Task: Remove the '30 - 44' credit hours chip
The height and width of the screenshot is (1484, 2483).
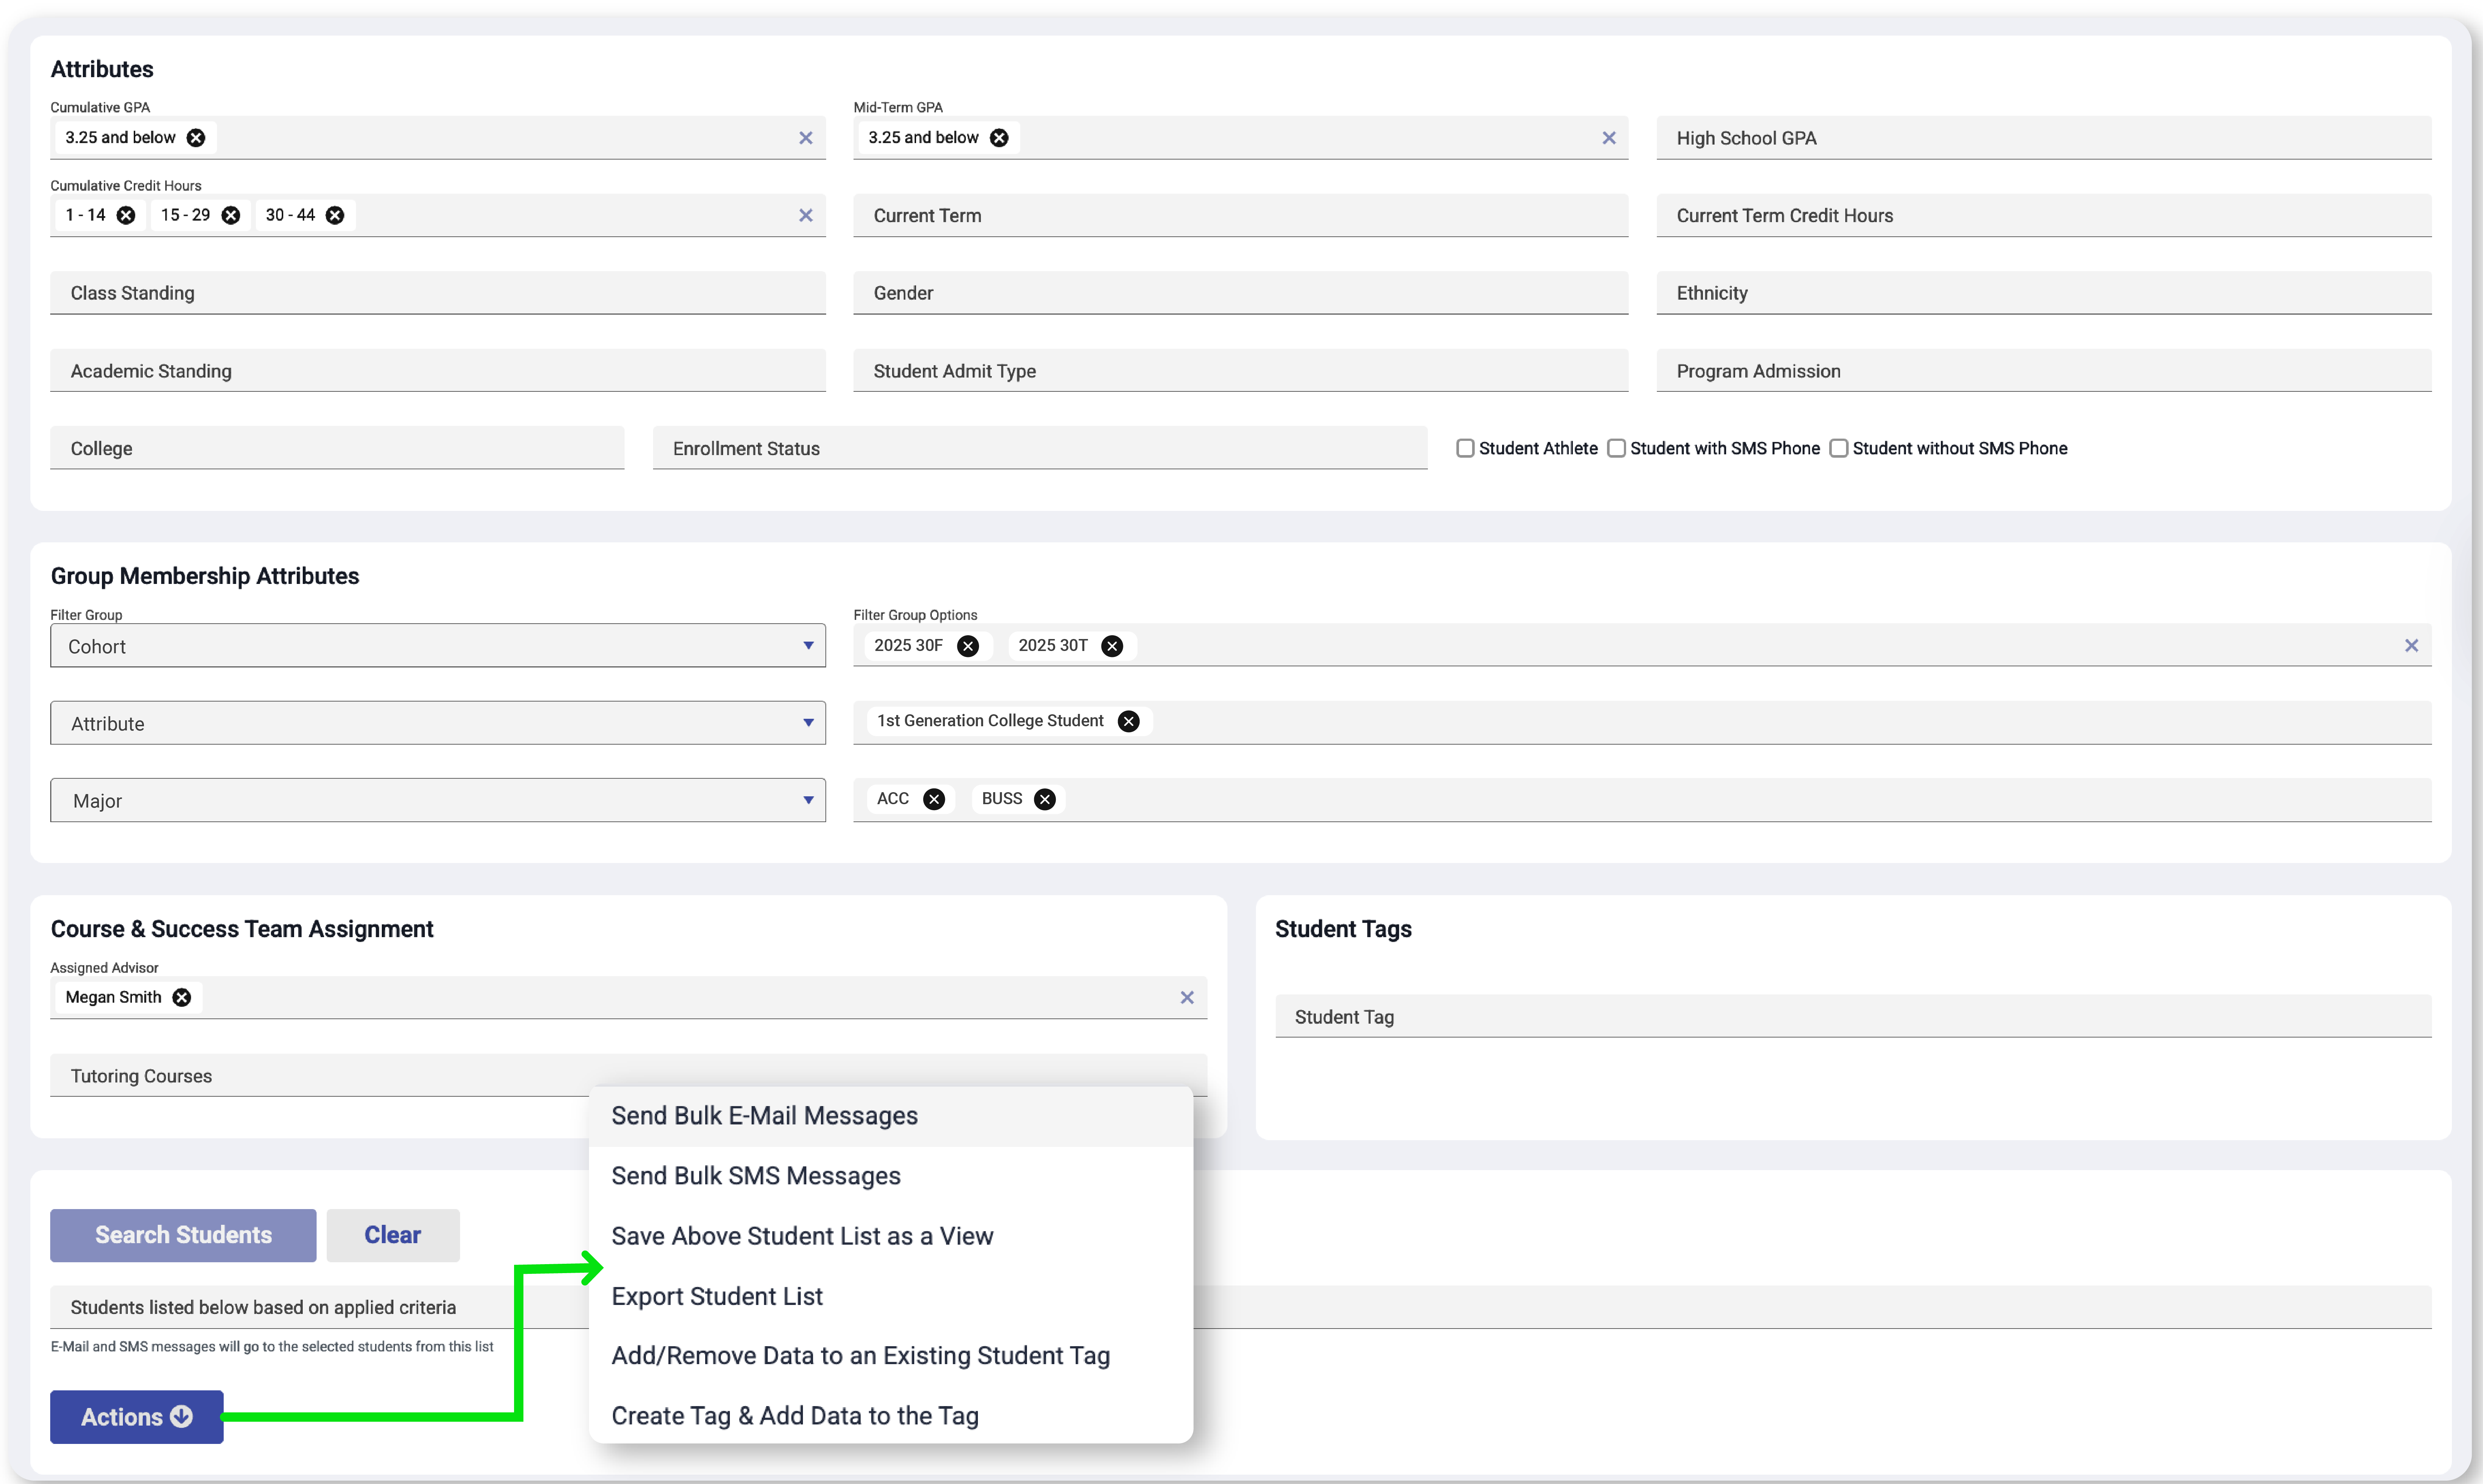Action: pos(335,215)
